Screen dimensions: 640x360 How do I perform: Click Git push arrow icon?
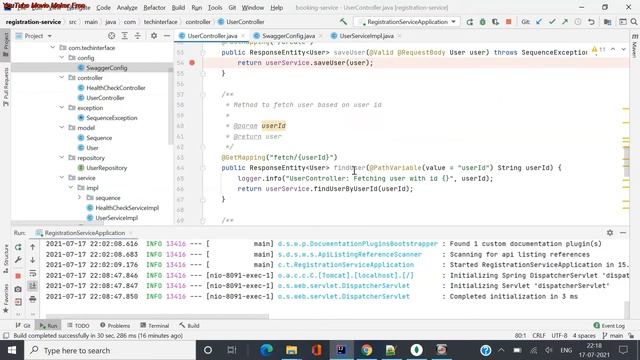(565, 22)
